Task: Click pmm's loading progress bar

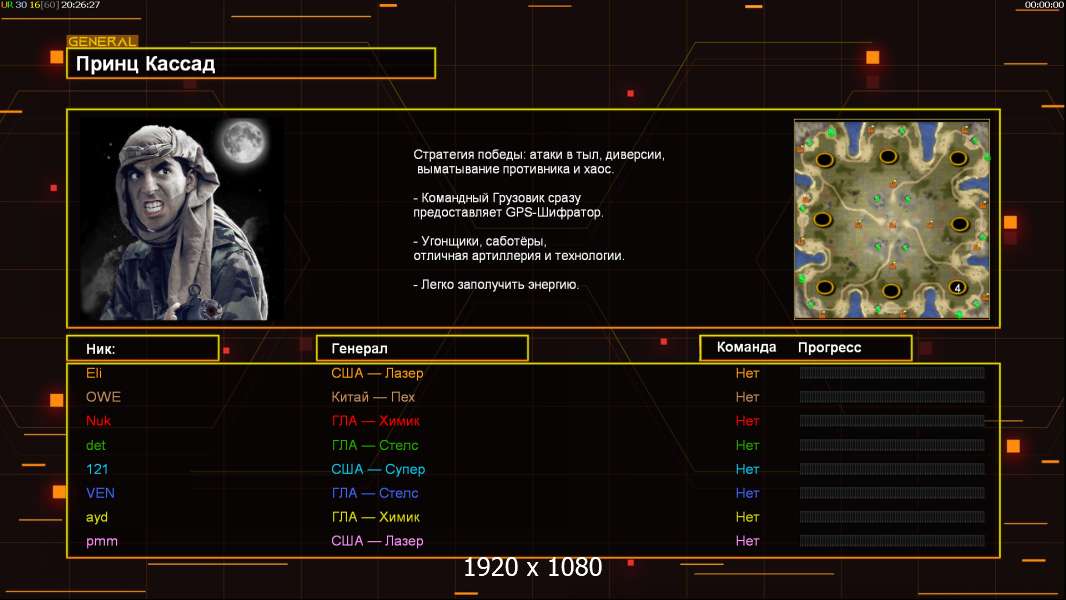Action: tap(891, 541)
